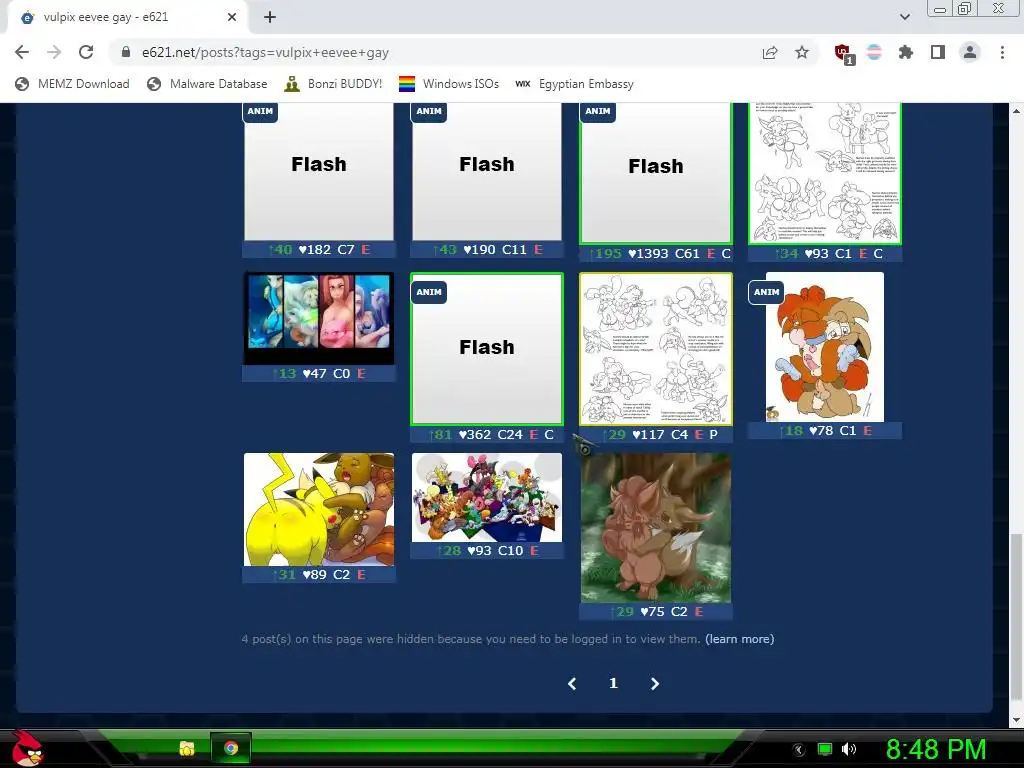The height and width of the screenshot is (768, 1024).
Task: Click the WIX icon of Egyptian Embassy
Action: pyautogui.click(x=522, y=84)
